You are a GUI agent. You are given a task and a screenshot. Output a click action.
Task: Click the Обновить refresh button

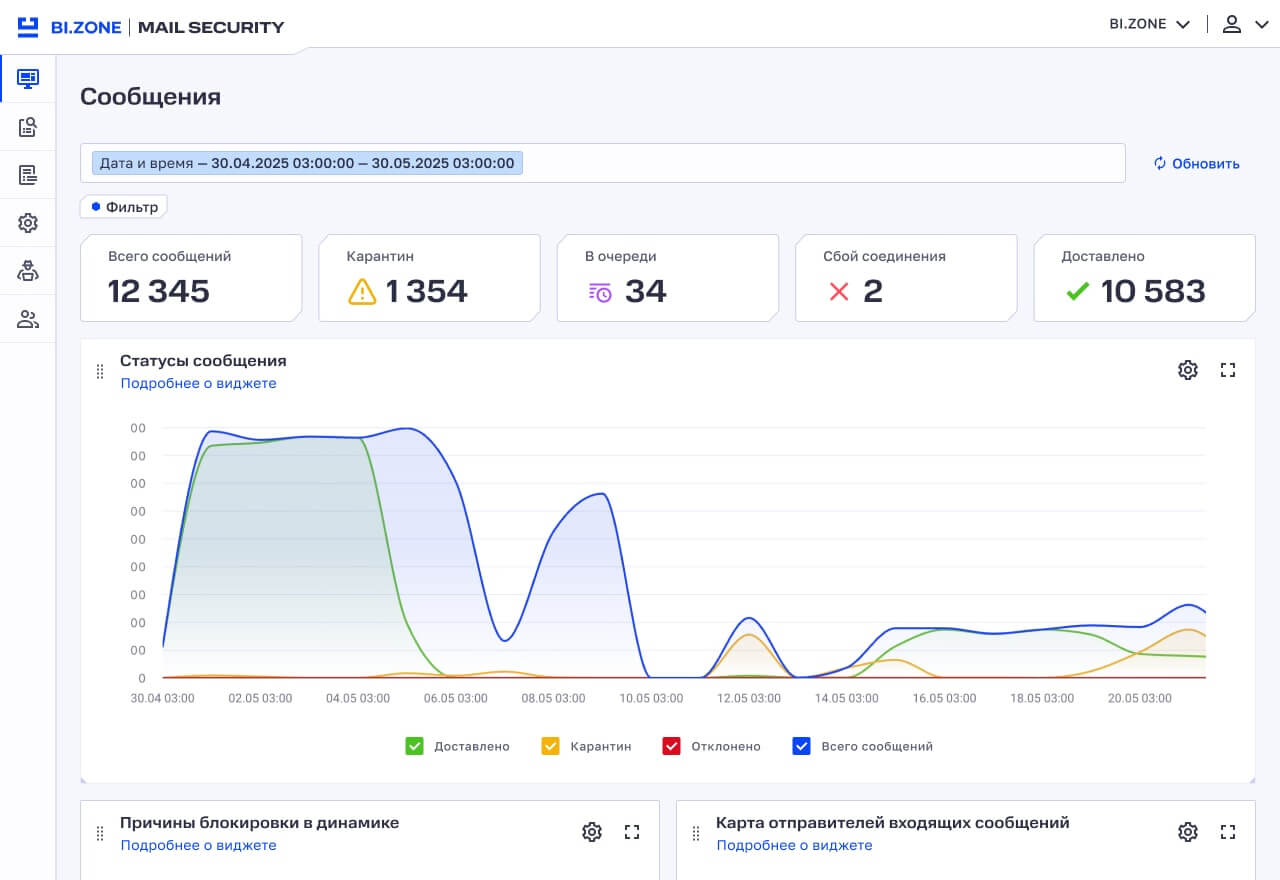coord(1196,164)
